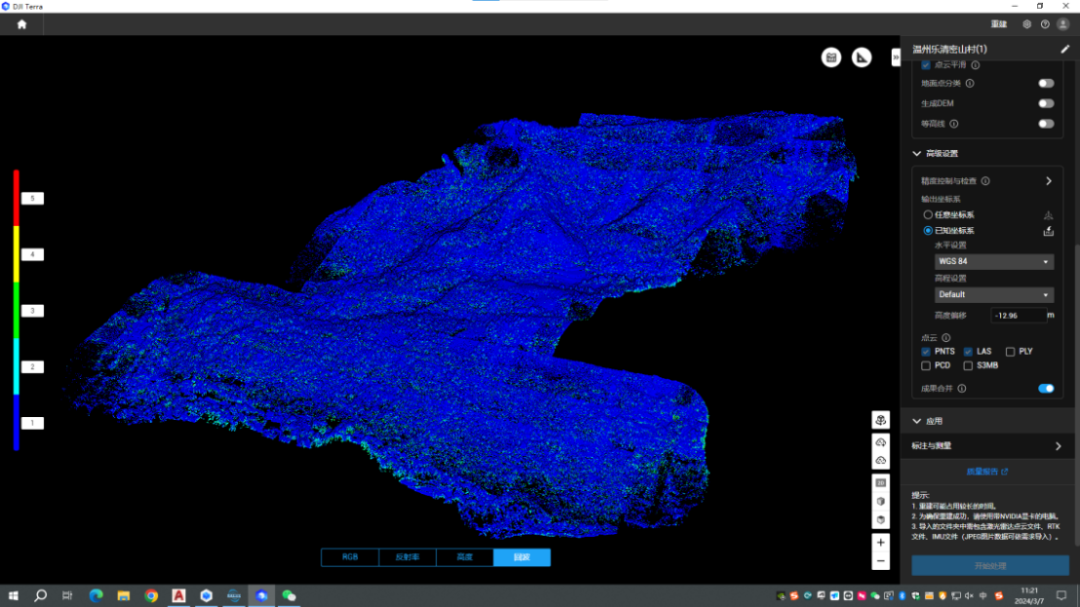Image resolution: width=1080 pixels, height=607 pixels.
Task: Collapse the 高级设置 section
Action: (916, 154)
